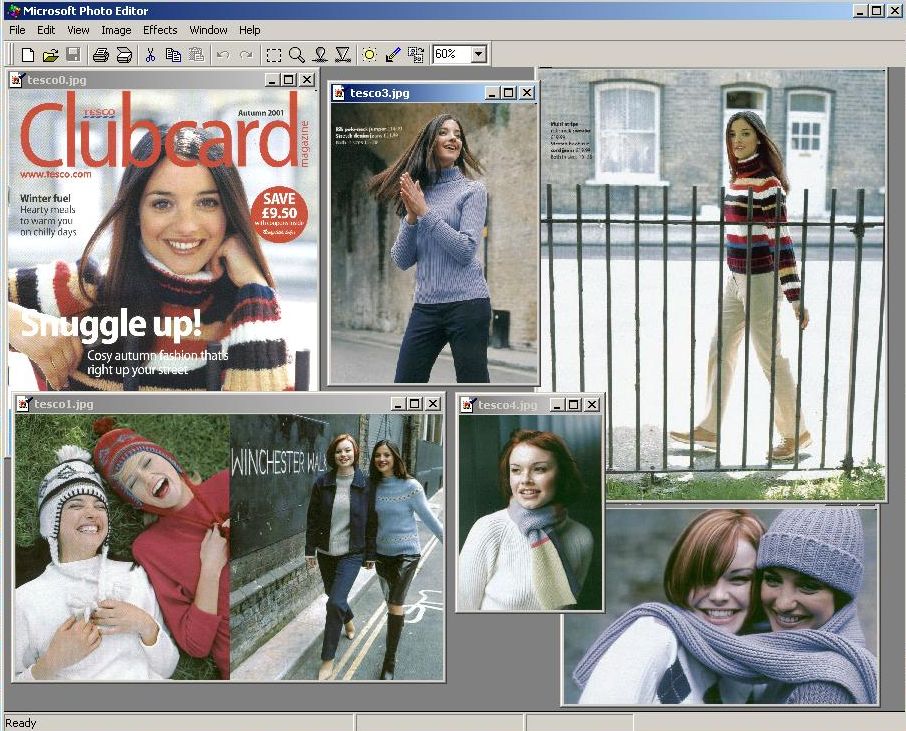
Task: Open a file using the Open folder icon
Action: 51,55
